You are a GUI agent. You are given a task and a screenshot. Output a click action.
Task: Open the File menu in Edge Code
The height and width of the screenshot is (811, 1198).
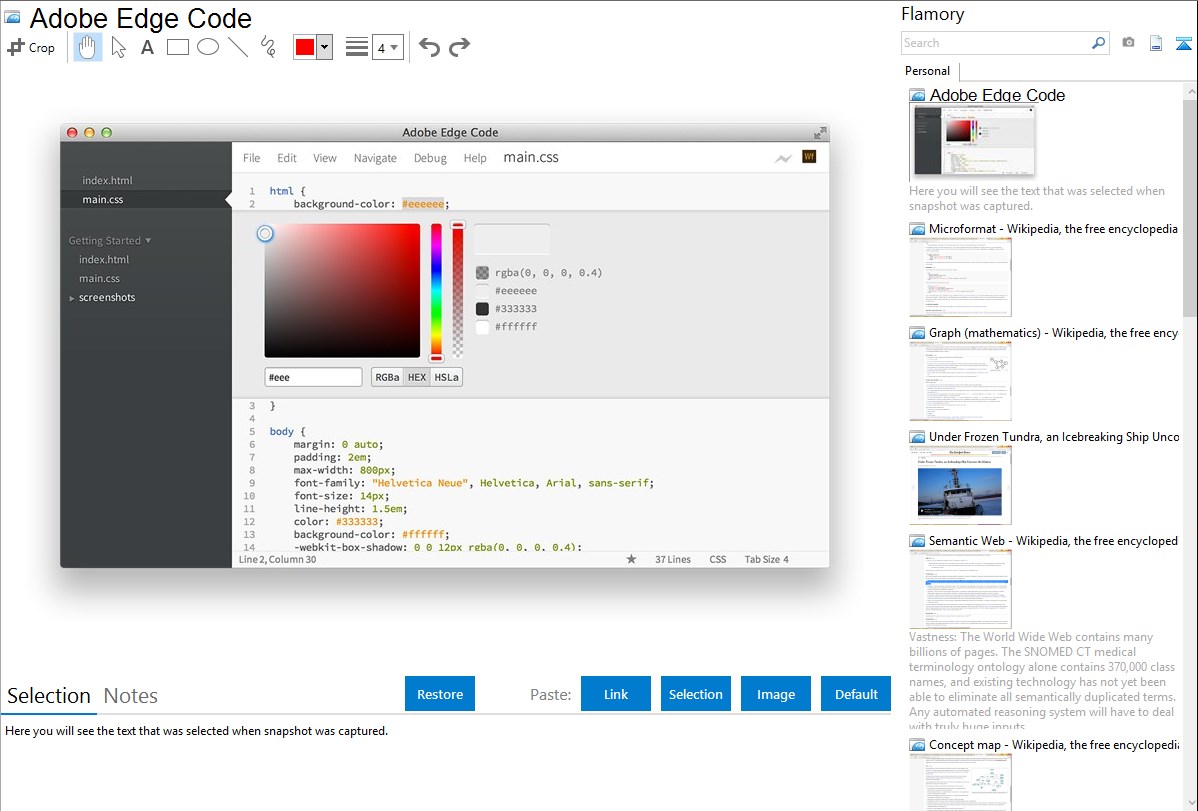(251, 158)
